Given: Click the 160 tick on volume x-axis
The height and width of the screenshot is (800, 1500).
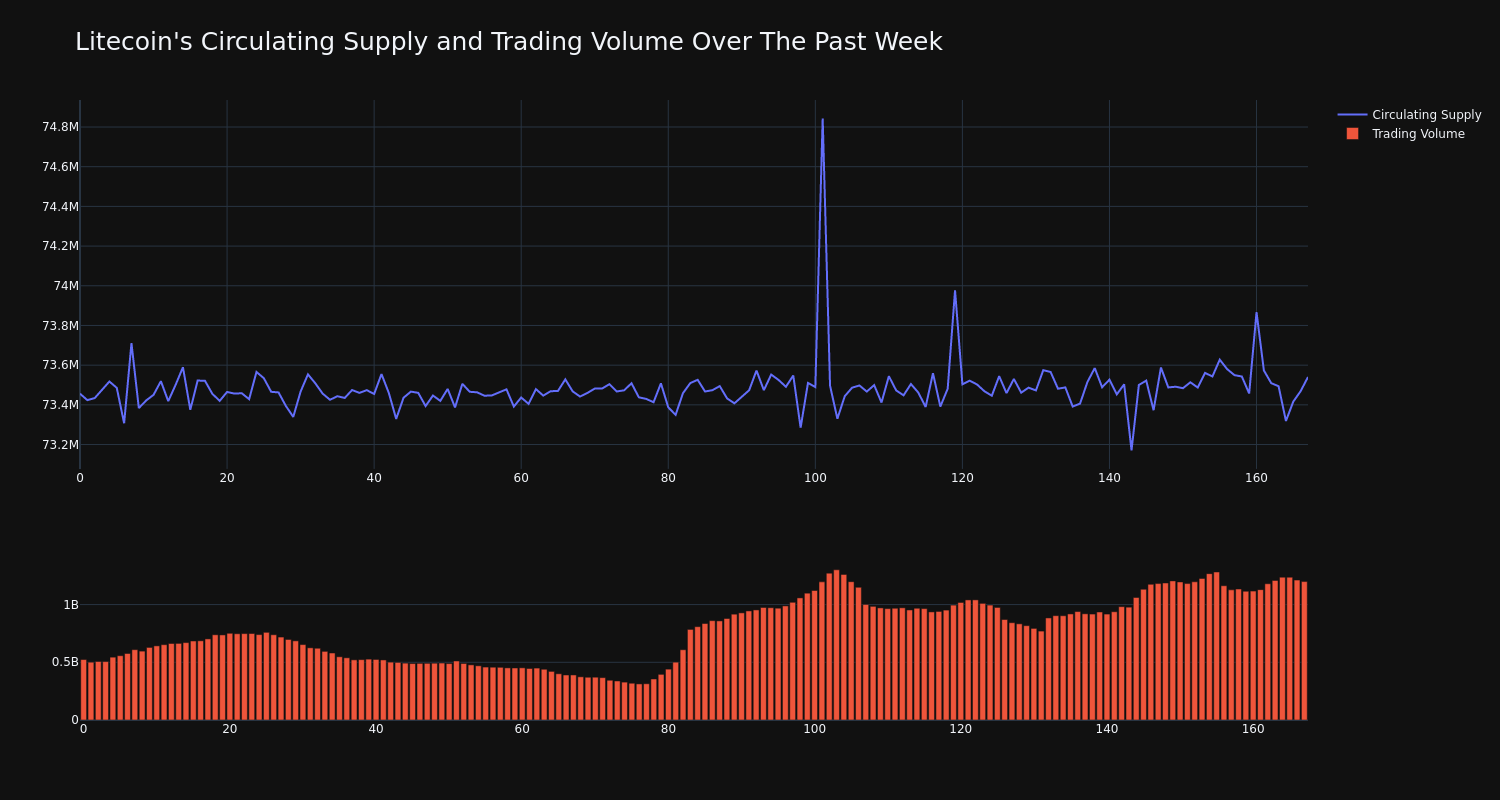Looking at the screenshot, I should point(1253,730).
